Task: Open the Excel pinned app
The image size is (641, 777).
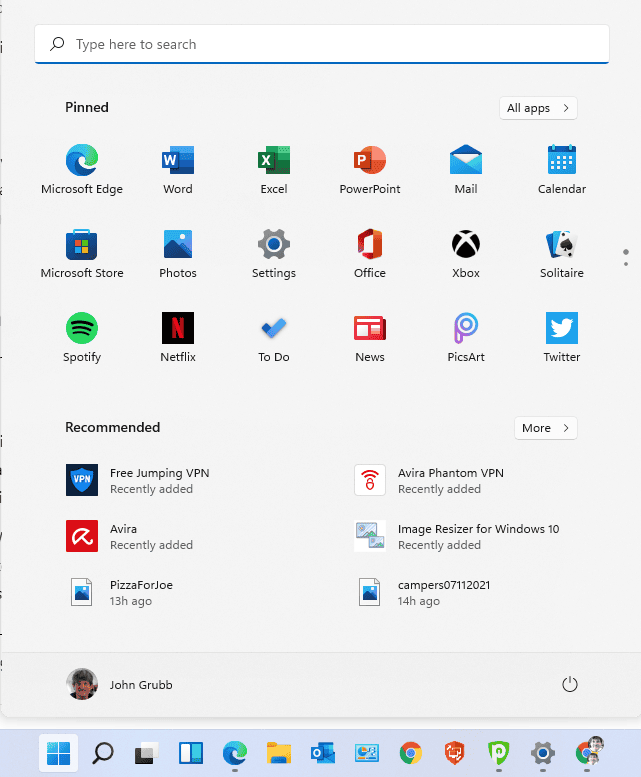Action: 274,169
